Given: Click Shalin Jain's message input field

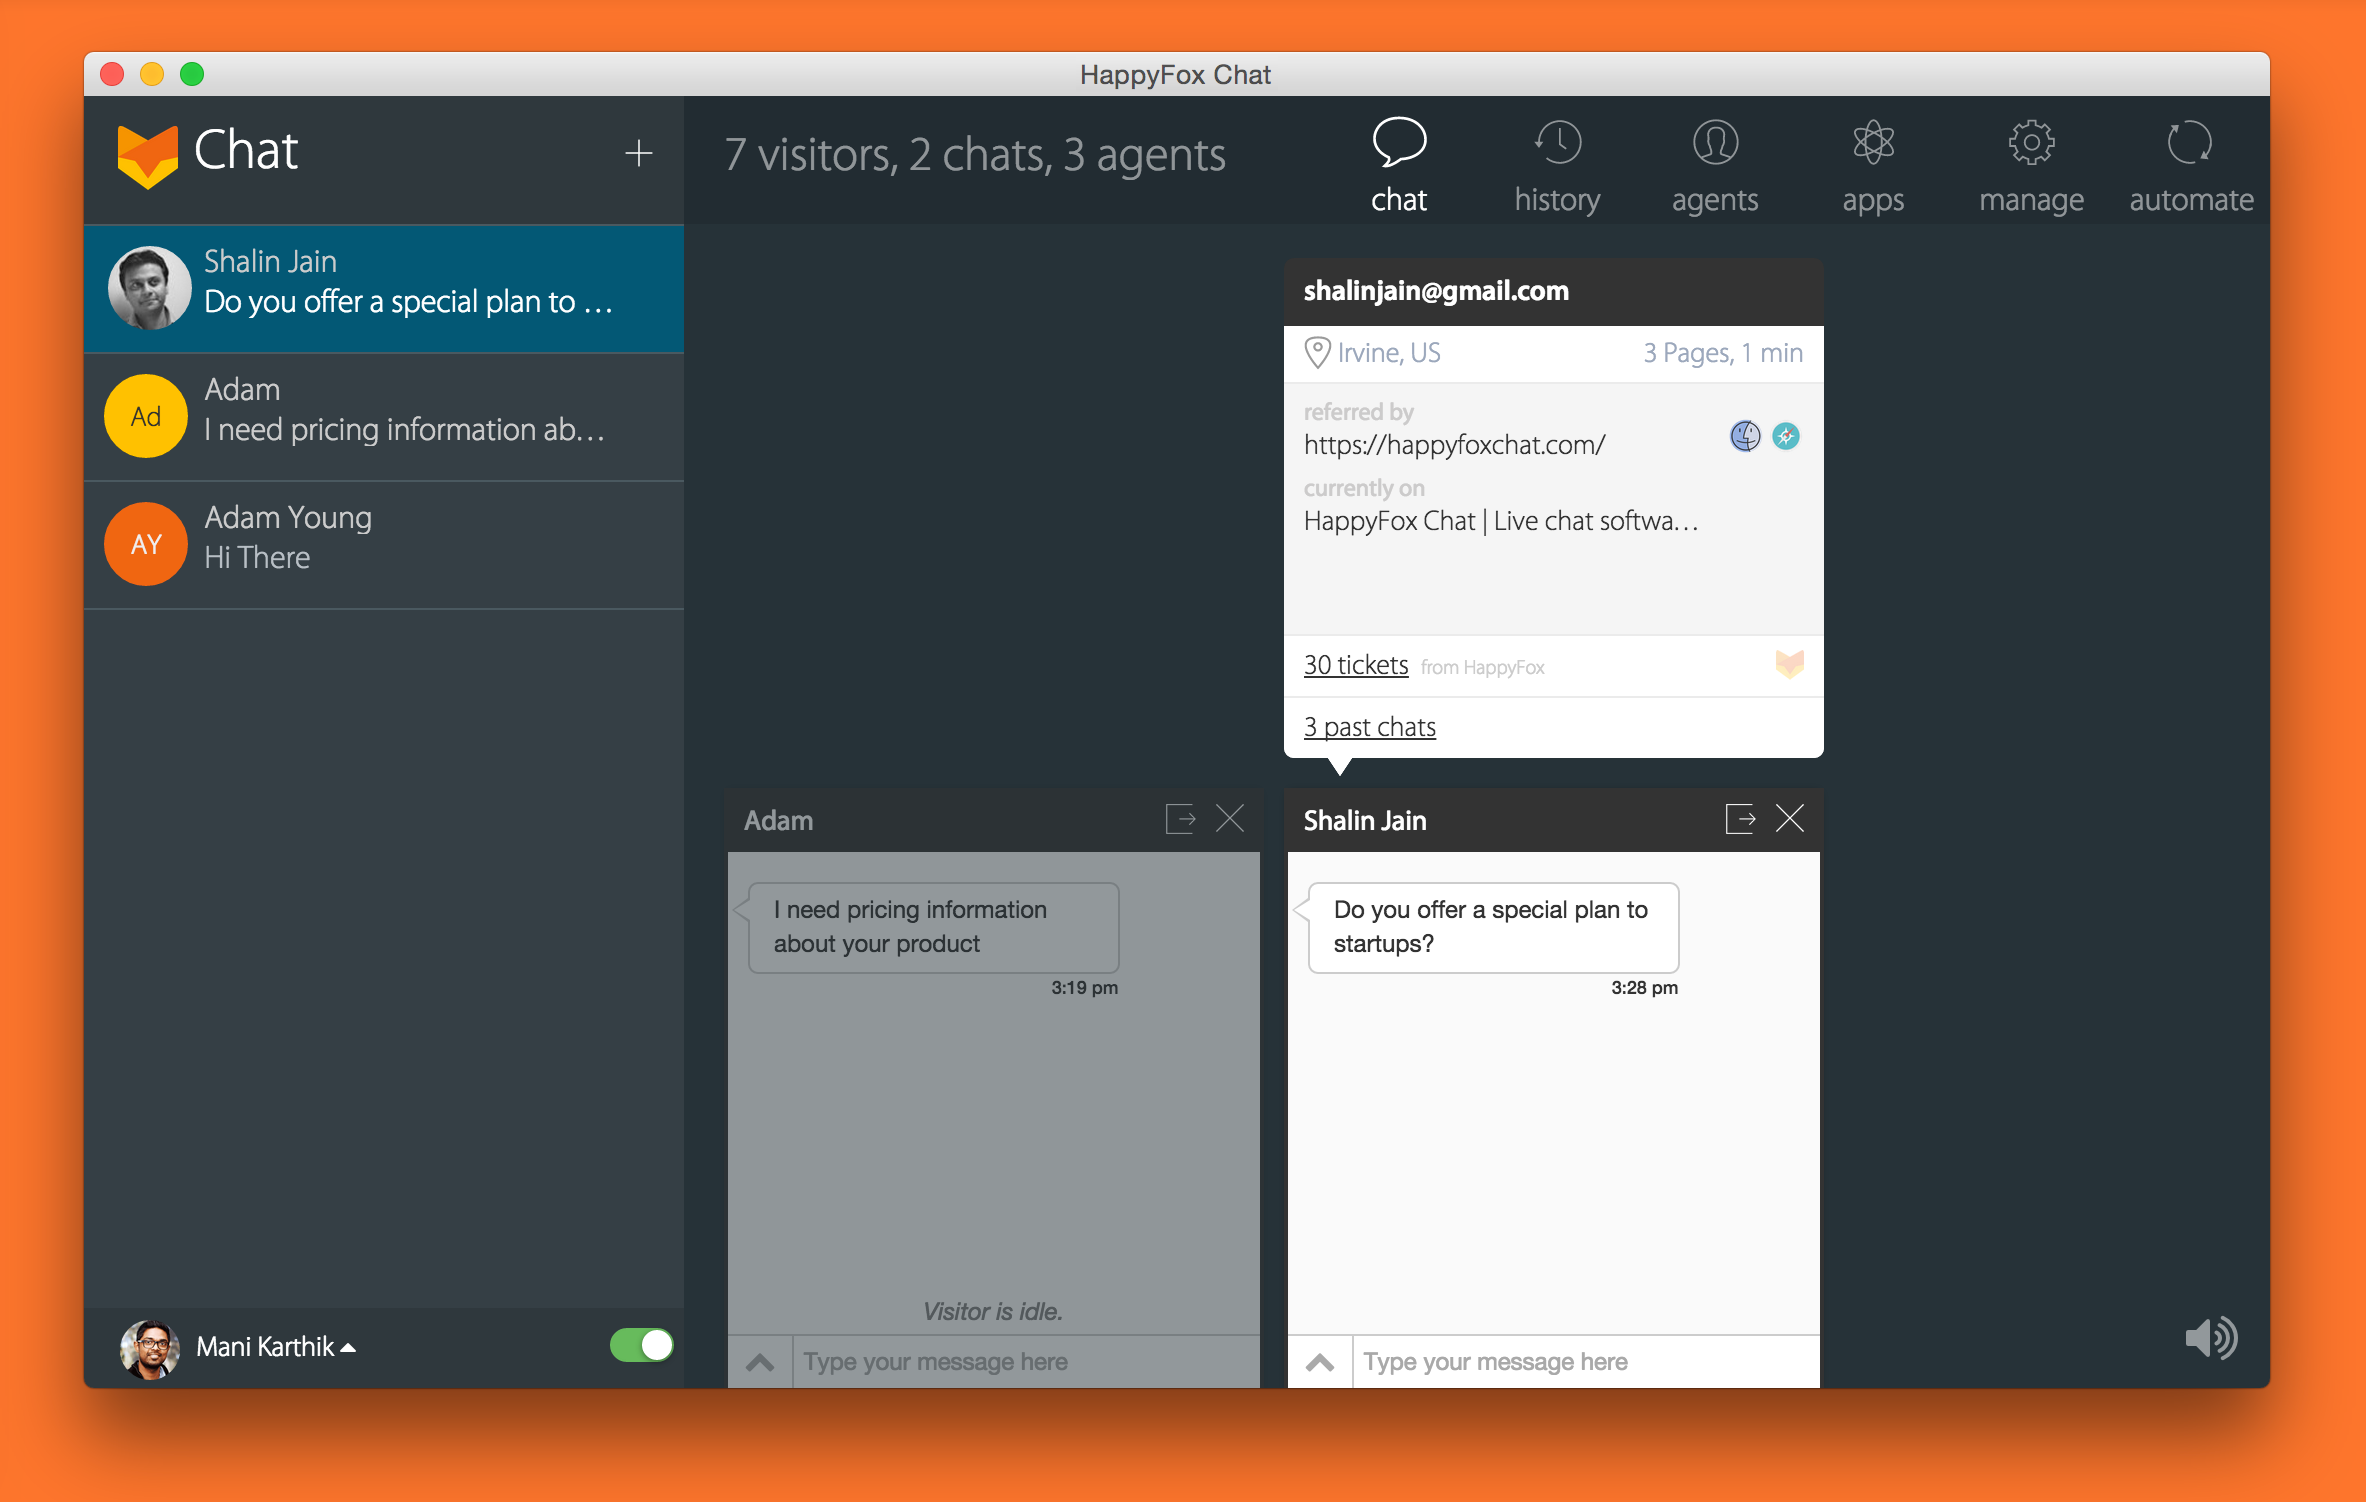Looking at the screenshot, I should tap(1584, 1362).
